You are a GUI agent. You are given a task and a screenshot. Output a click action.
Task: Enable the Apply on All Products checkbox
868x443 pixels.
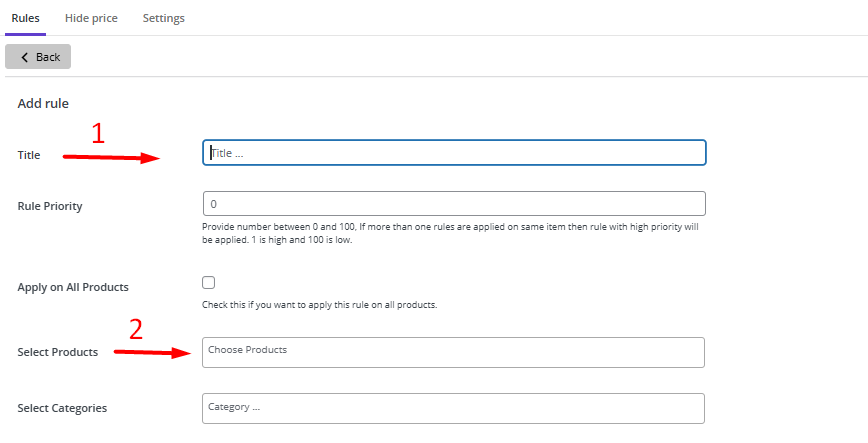tap(209, 283)
